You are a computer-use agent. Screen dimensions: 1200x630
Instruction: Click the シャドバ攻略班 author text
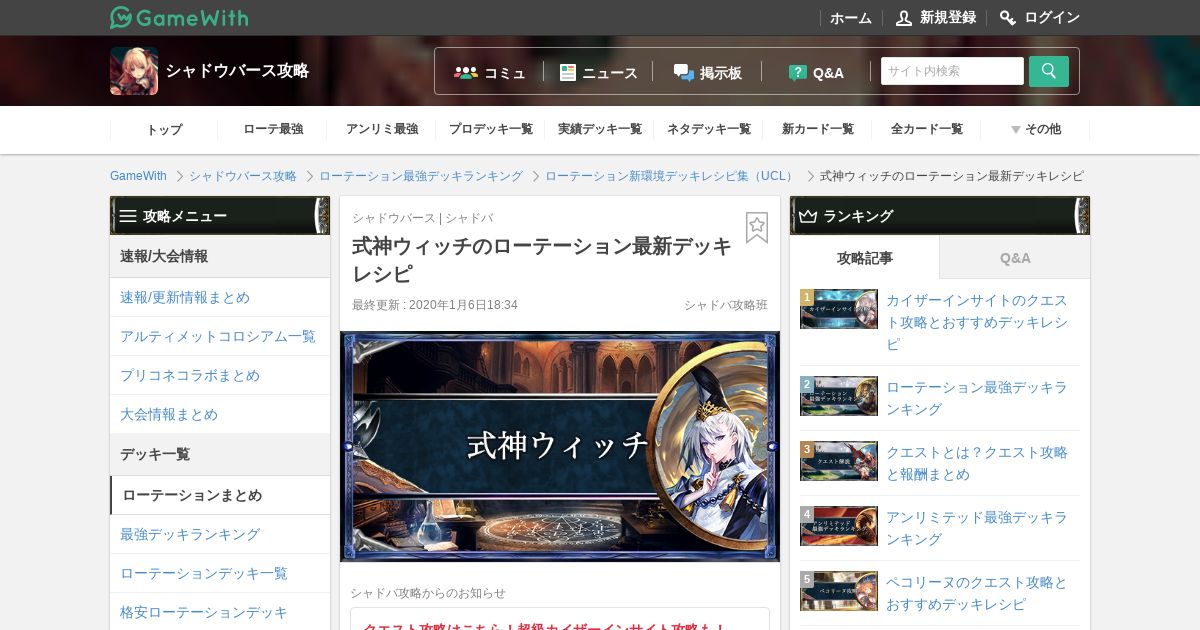pyautogui.click(x=726, y=305)
